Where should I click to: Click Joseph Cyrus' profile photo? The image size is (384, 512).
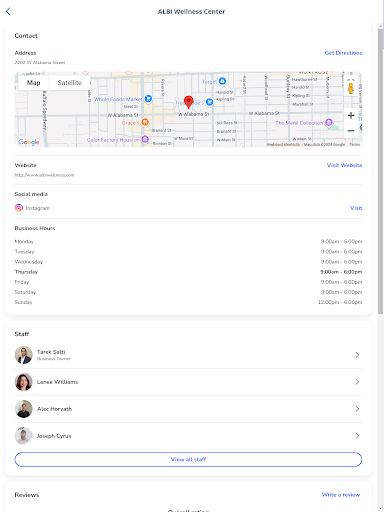(x=24, y=436)
